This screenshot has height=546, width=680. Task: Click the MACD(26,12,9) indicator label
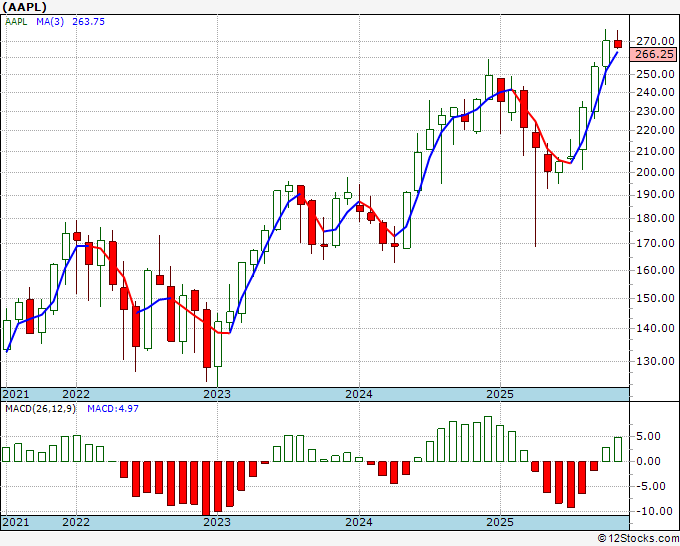[x=40, y=409]
